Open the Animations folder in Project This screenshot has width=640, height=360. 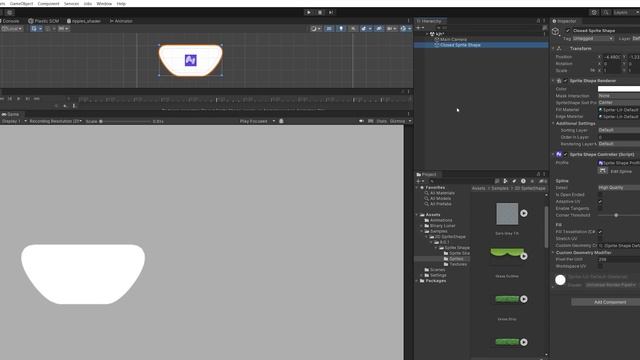tap(441, 220)
